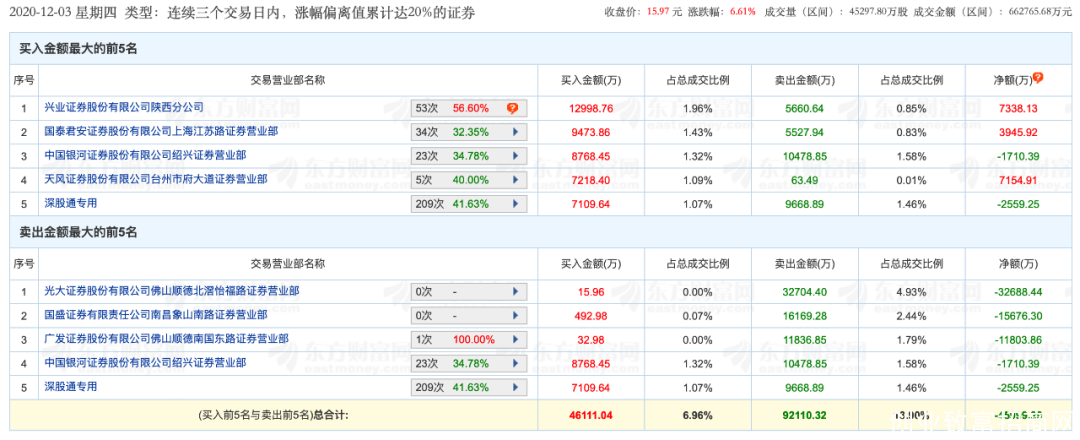Expand the 34次 32.35% stats arrow
The width and height of the screenshot is (1080, 440).
[x=515, y=132]
